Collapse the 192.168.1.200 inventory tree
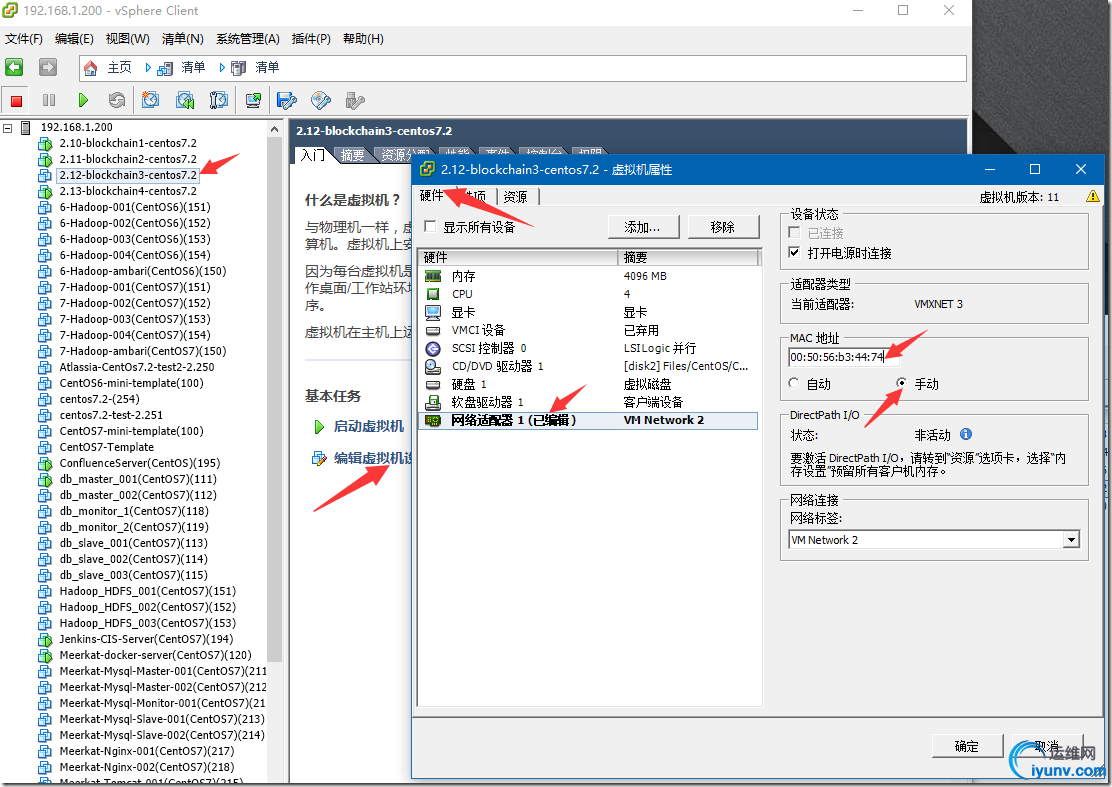Image resolution: width=1112 pixels, height=787 pixels. [9, 128]
